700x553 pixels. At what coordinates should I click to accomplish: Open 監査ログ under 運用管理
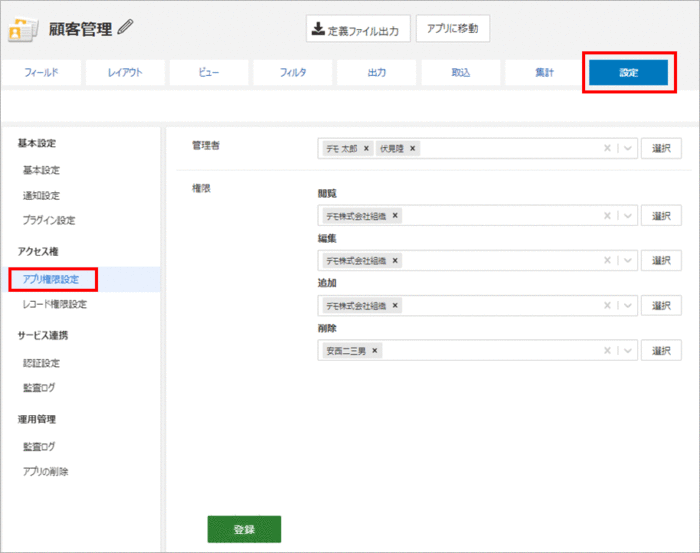point(39,446)
